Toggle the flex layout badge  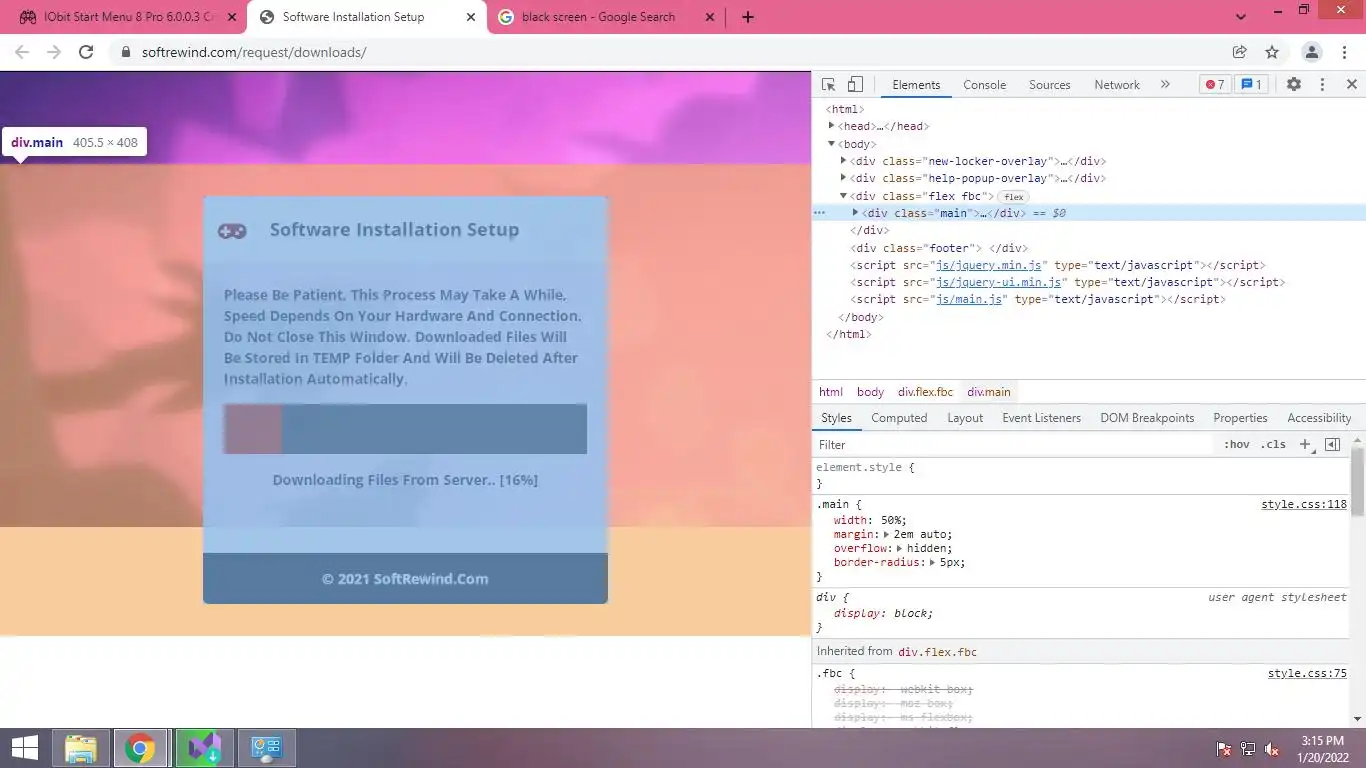click(1013, 197)
